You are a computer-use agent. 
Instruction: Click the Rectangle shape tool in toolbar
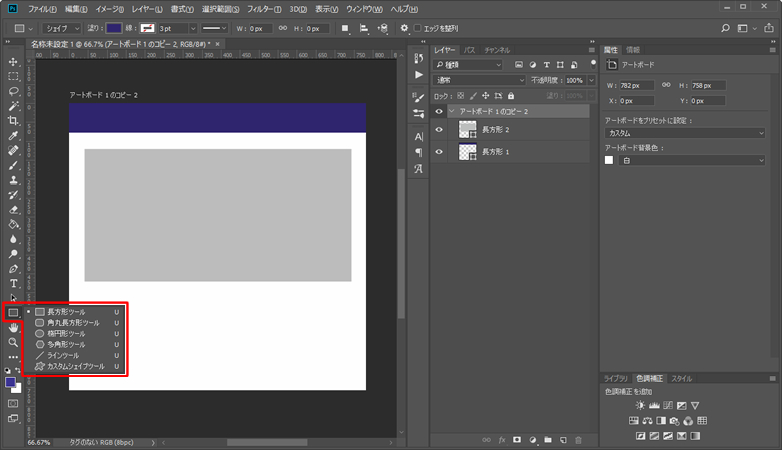click(13, 313)
